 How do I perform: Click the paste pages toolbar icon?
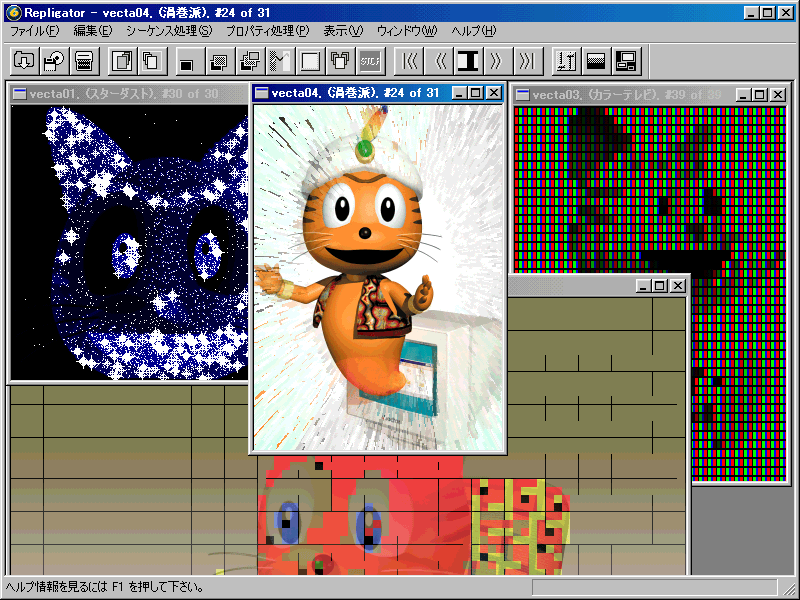point(152,61)
